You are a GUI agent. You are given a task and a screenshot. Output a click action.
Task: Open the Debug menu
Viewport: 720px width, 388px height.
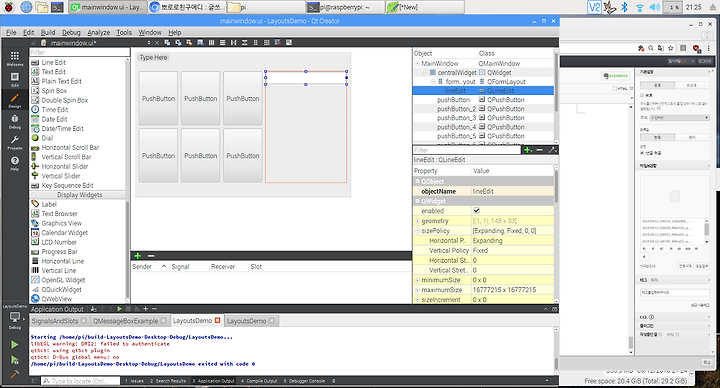[x=71, y=32]
